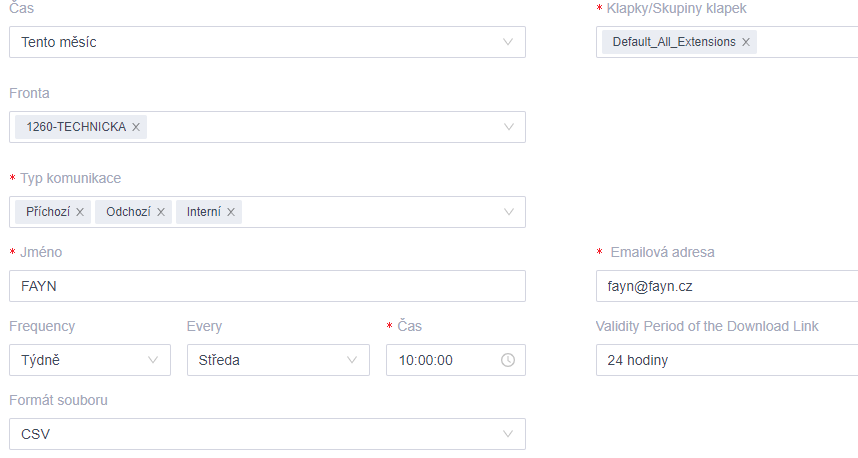Expand the CSV file format dropdown
Image resolution: width=858 pixels, height=458 pixels.
pyautogui.click(x=268, y=434)
